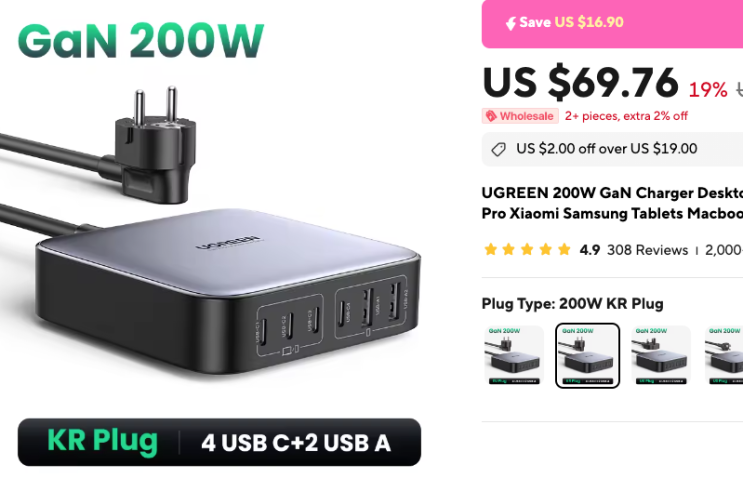Select the UK Plug variant thumbnail
This screenshot has width=743, height=478.
click(661, 355)
